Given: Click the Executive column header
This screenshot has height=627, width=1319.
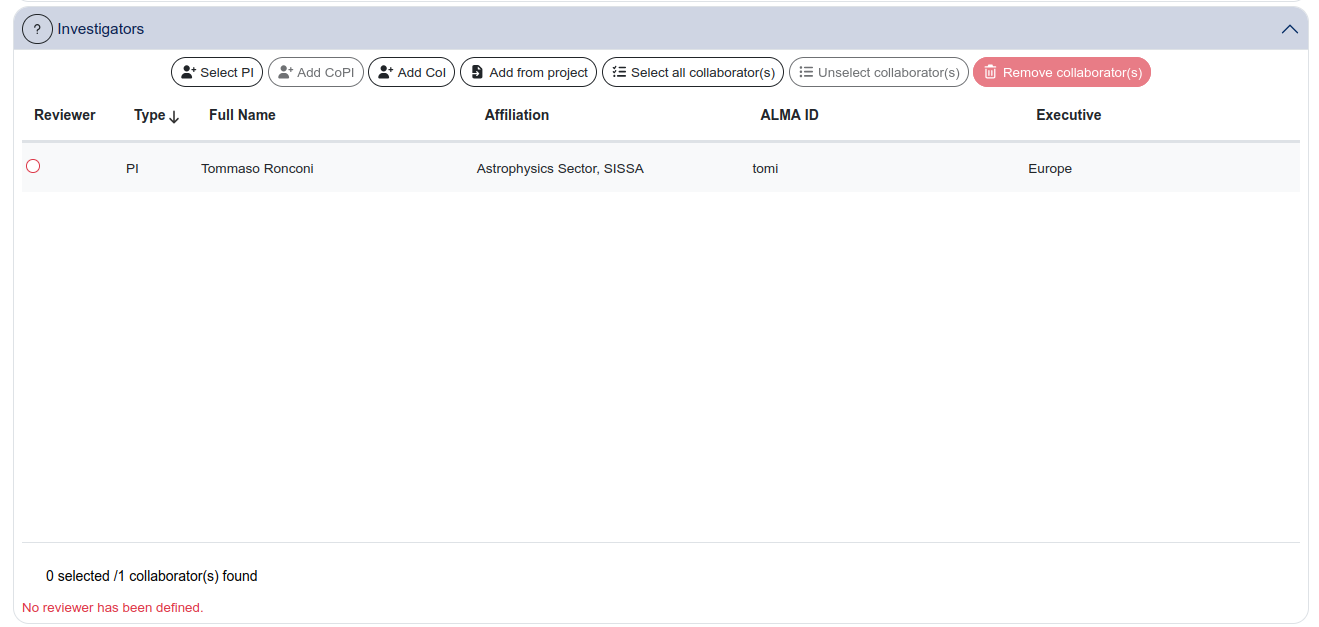Looking at the screenshot, I should click(1068, 115).
